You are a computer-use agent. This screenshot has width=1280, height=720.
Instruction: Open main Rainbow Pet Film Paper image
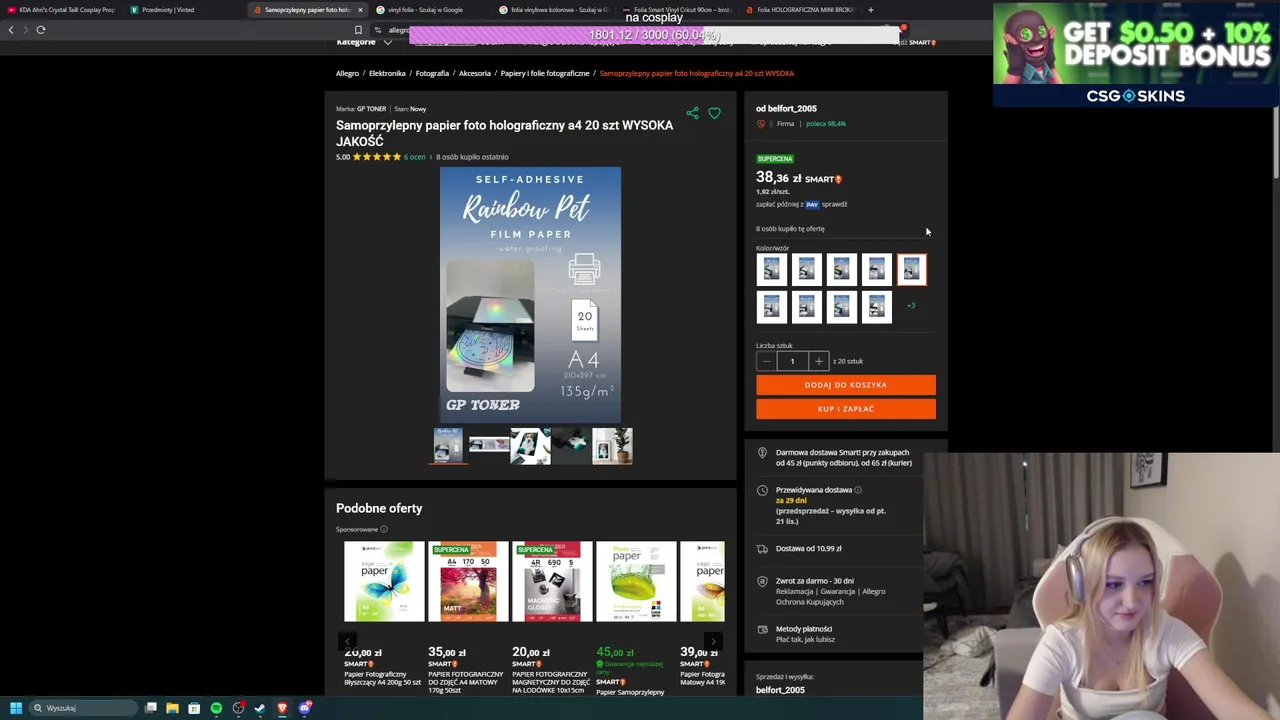pos(530,295)
